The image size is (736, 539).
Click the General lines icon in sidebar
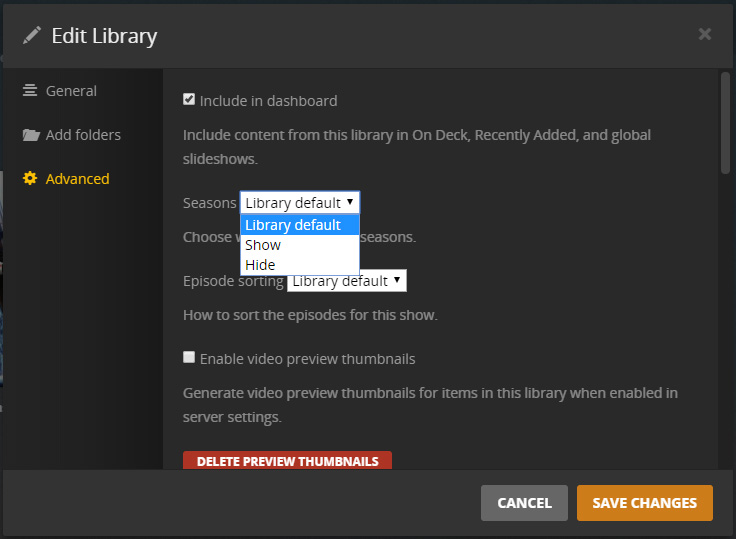(30, 90)
